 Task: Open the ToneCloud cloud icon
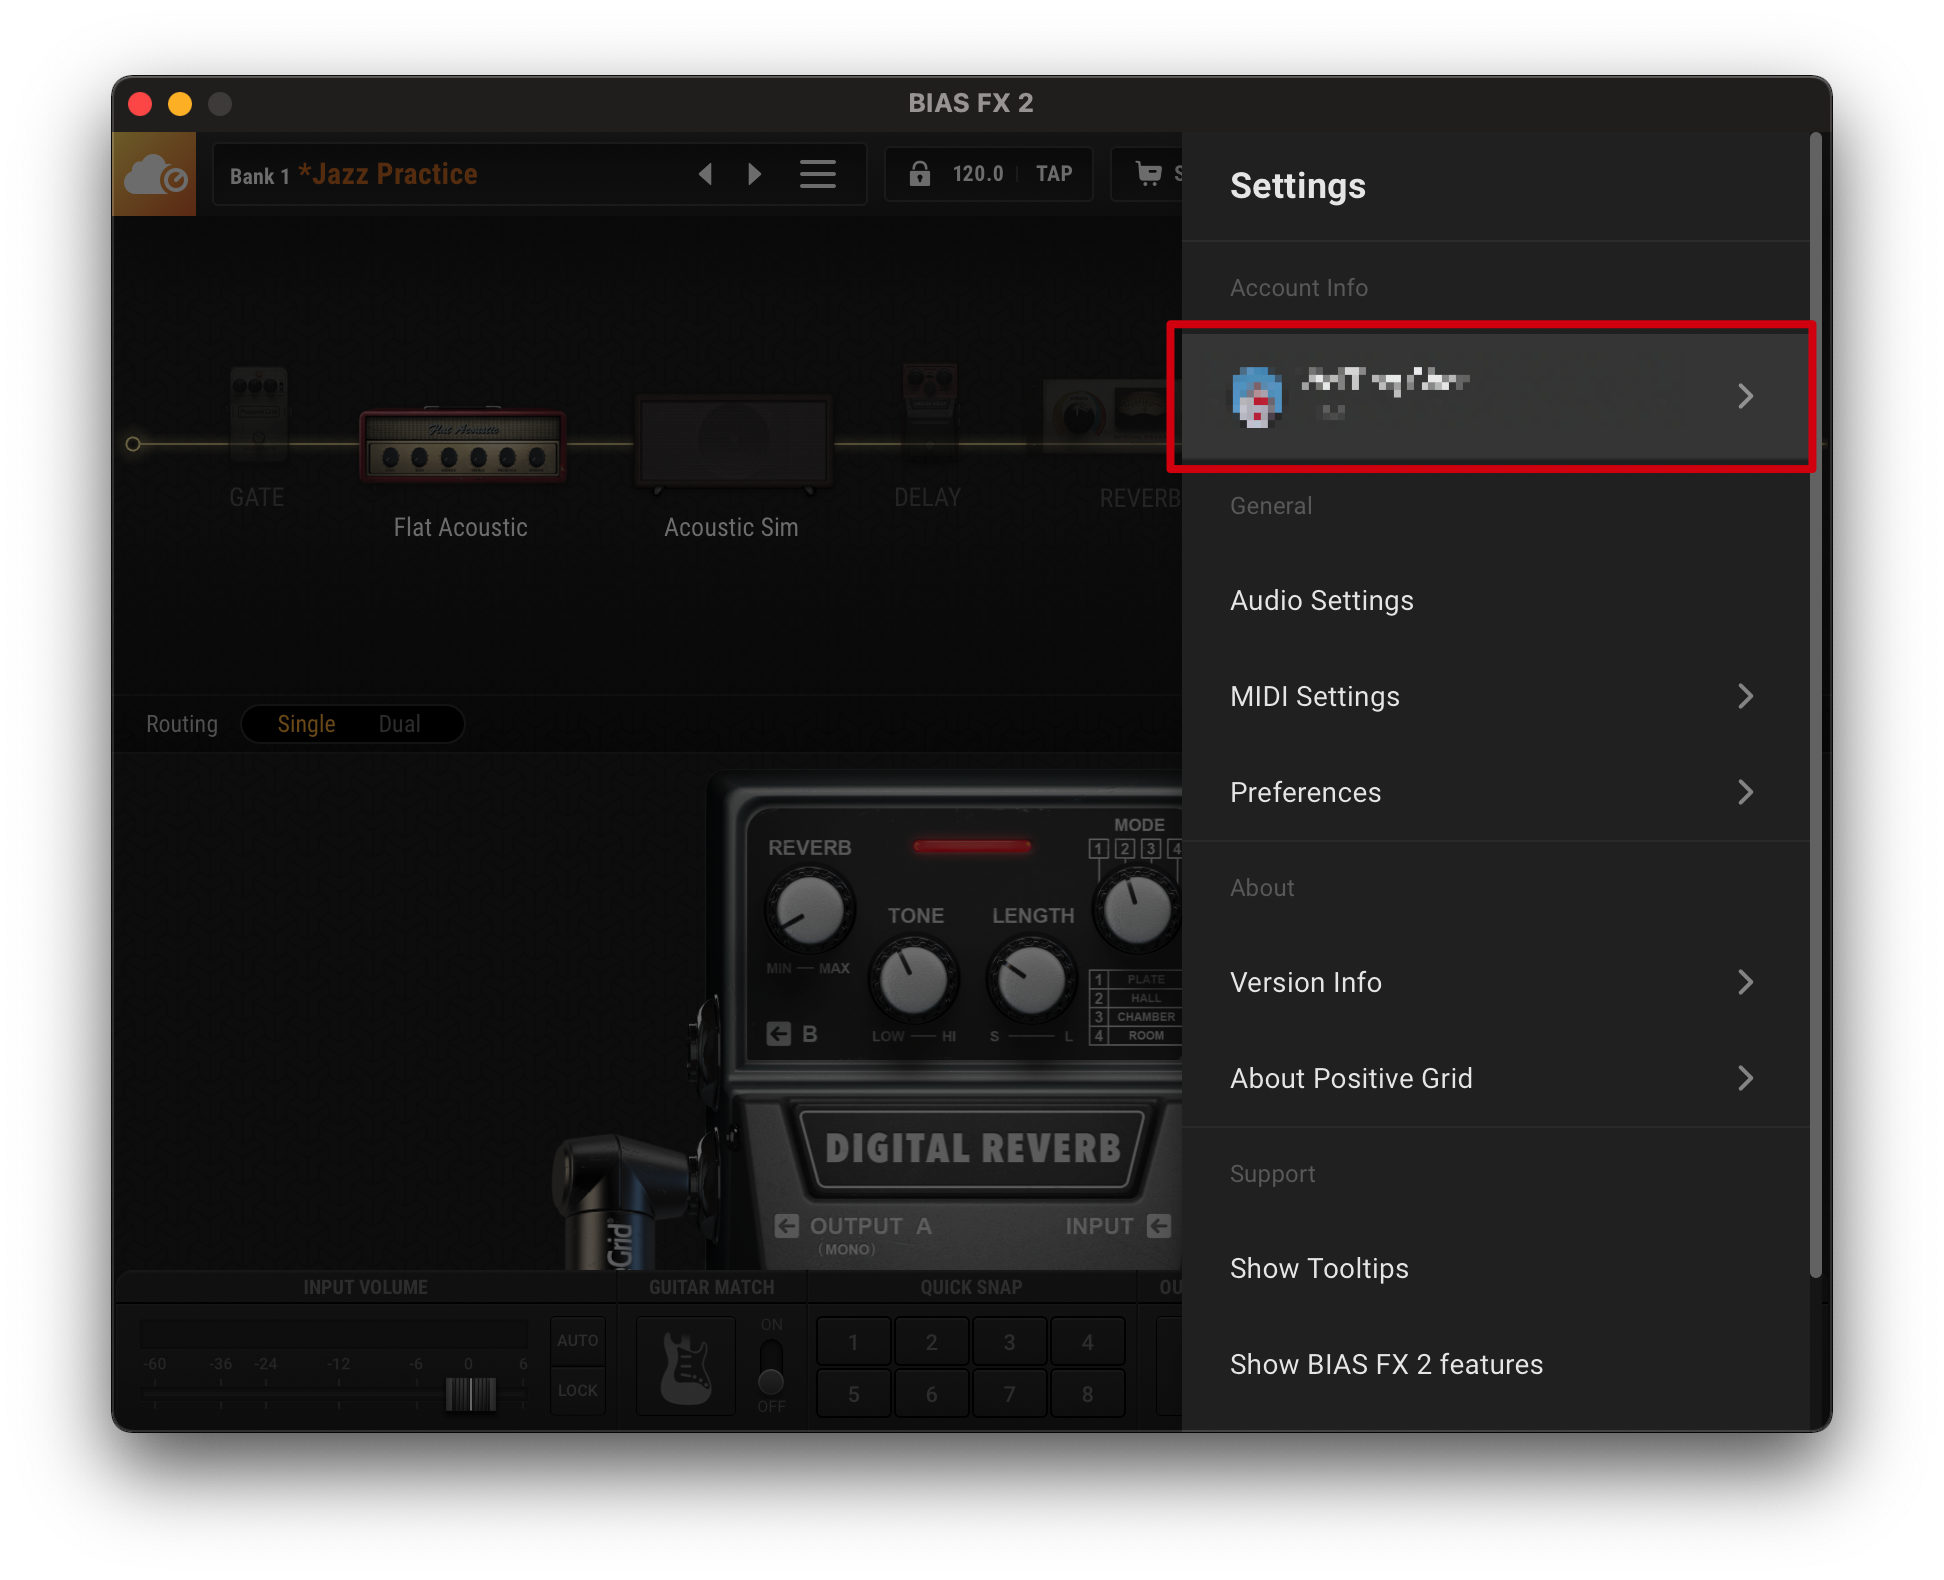(155, 174)
